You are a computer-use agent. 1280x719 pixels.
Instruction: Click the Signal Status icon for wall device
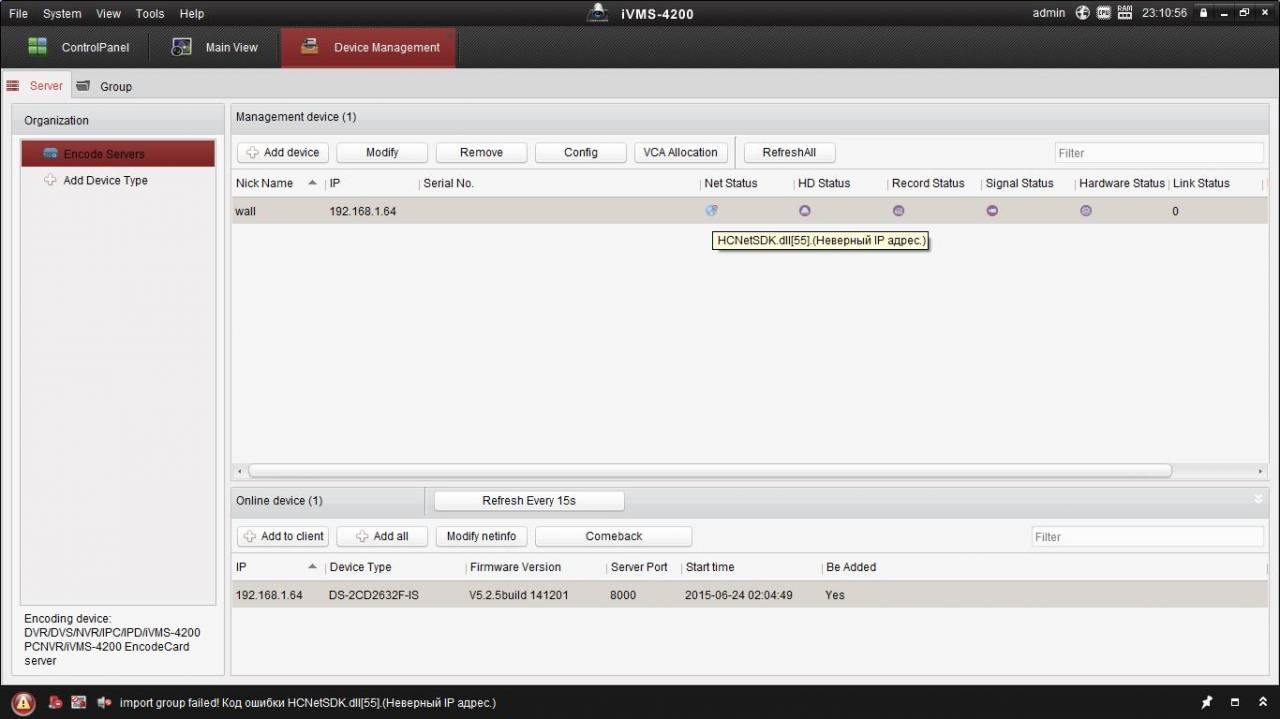992,211
